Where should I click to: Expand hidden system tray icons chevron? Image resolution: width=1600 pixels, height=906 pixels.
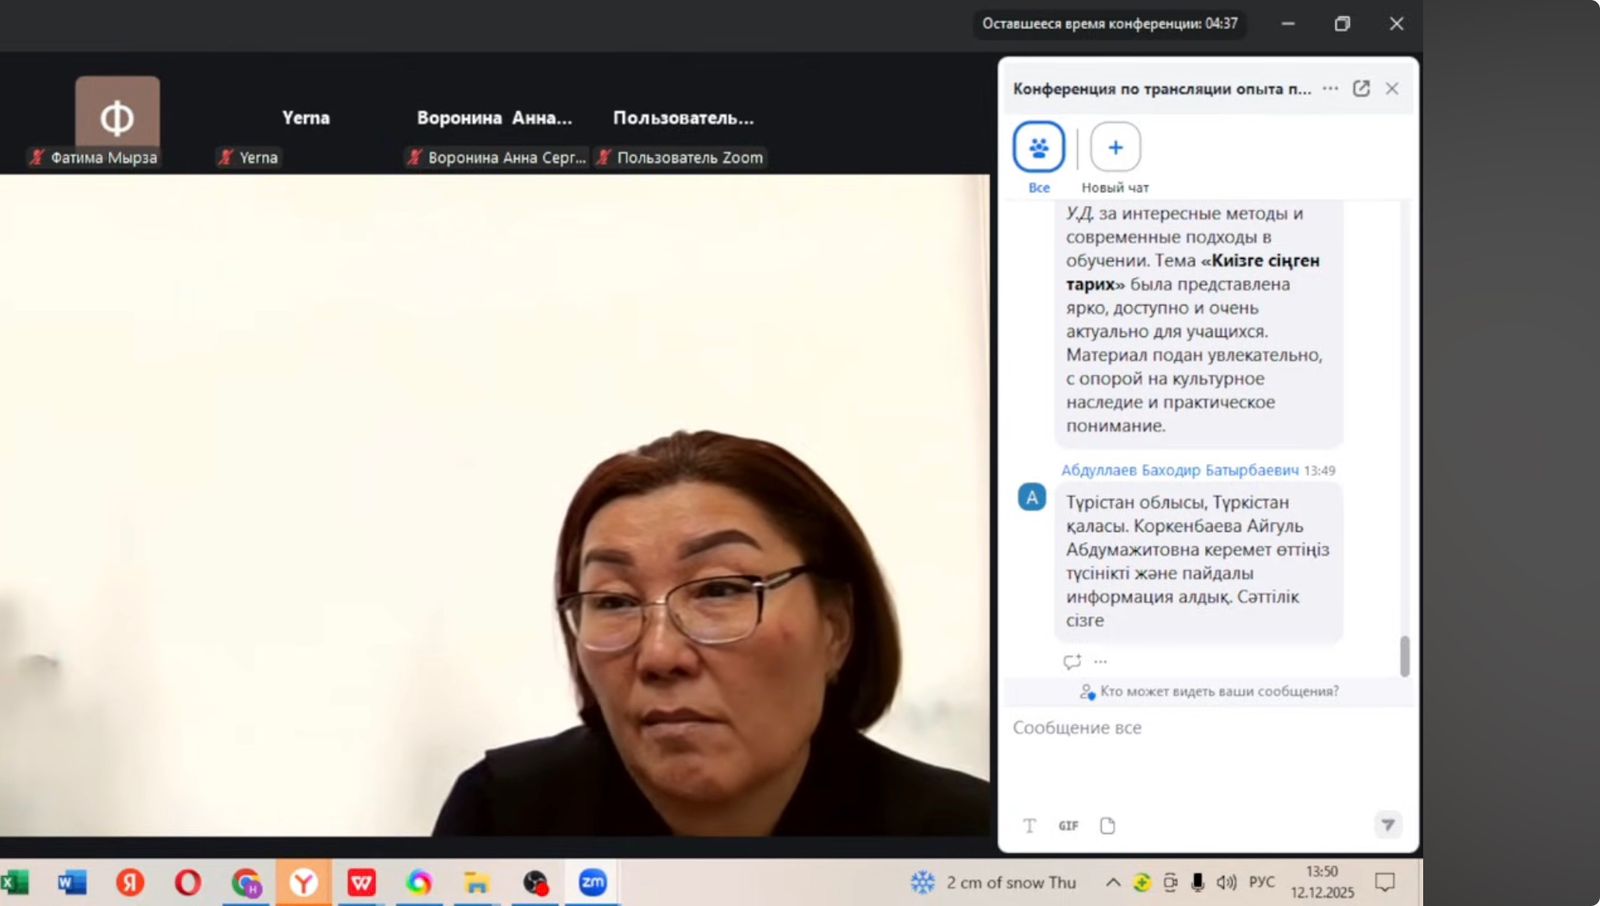(1112, 882)
